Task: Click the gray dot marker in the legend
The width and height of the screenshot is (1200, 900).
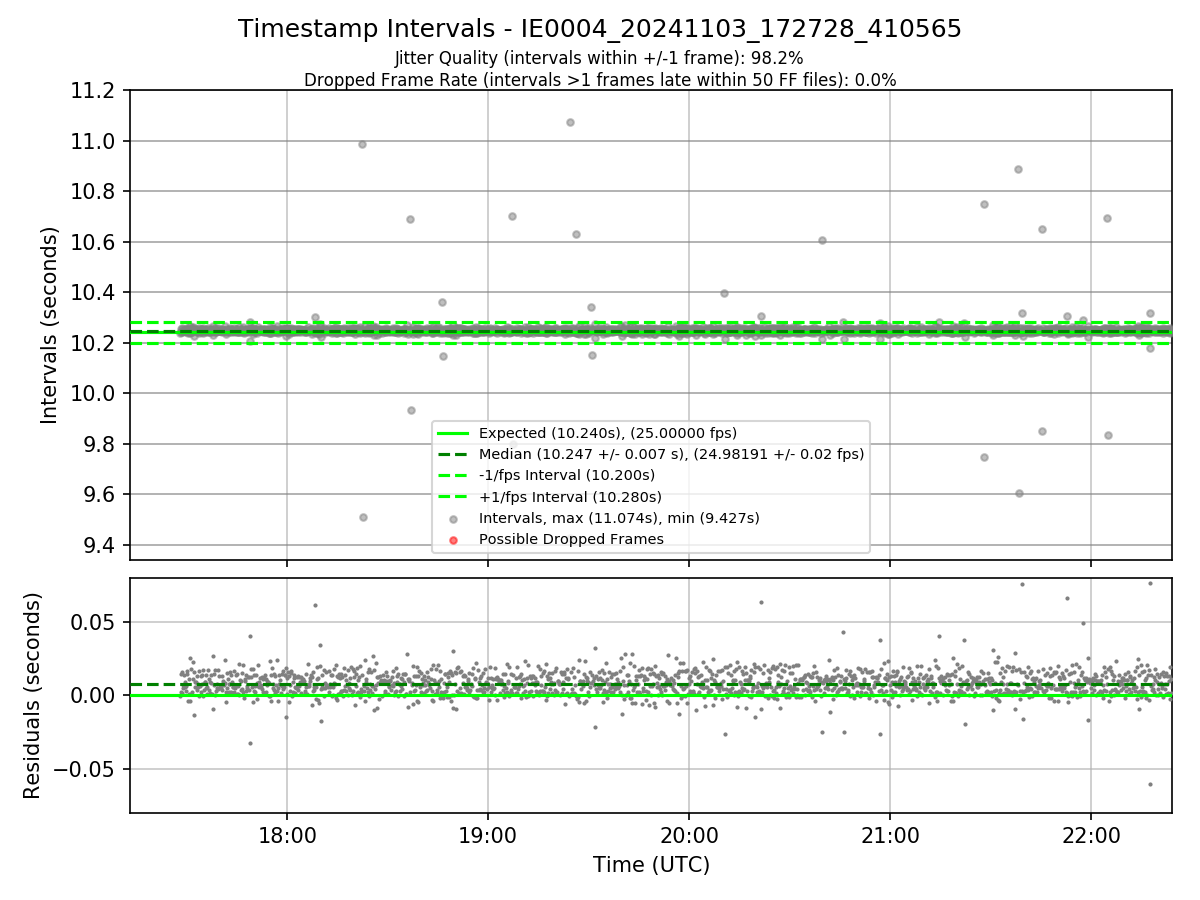Action: 453,519
